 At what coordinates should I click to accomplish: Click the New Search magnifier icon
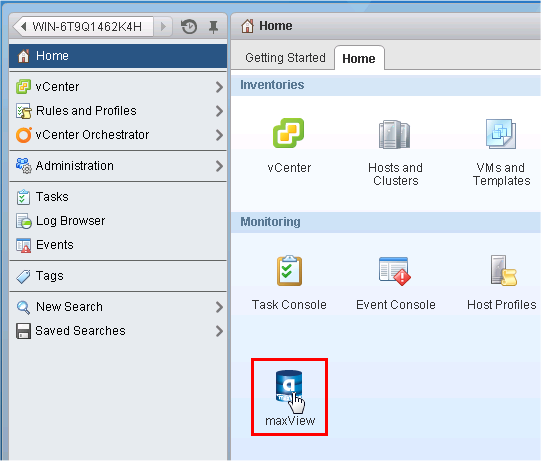pyautogui.click(x=23, y=307)
